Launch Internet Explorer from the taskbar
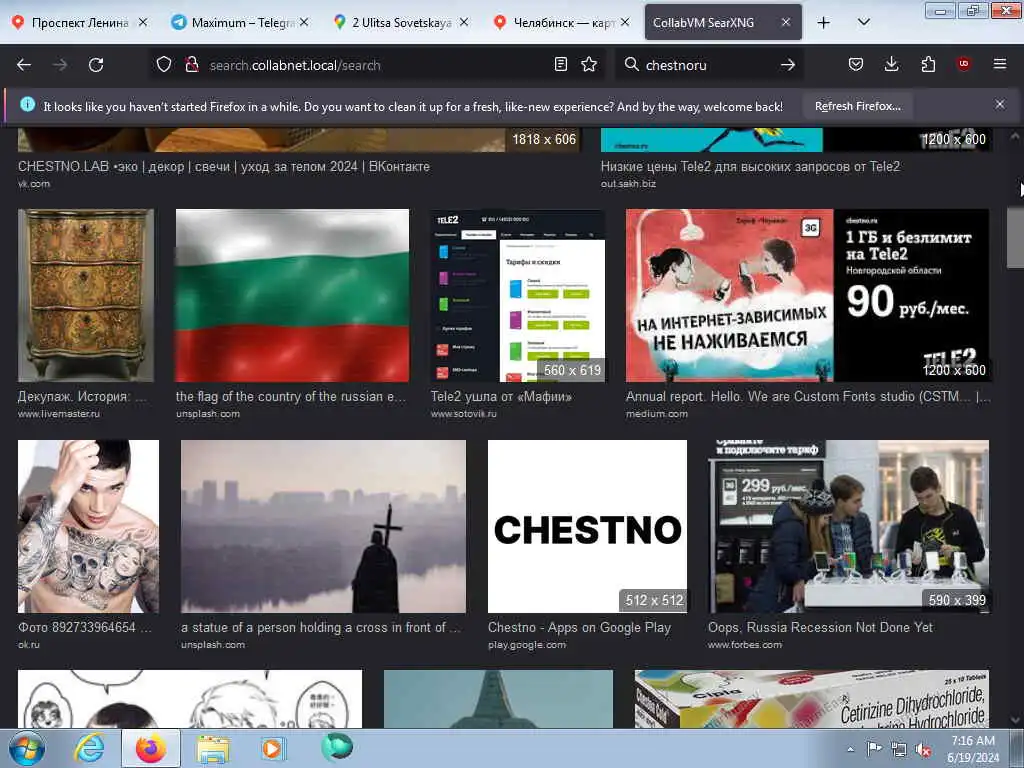1024x768 pixels. pyautogui.click(x=89, y=748)
